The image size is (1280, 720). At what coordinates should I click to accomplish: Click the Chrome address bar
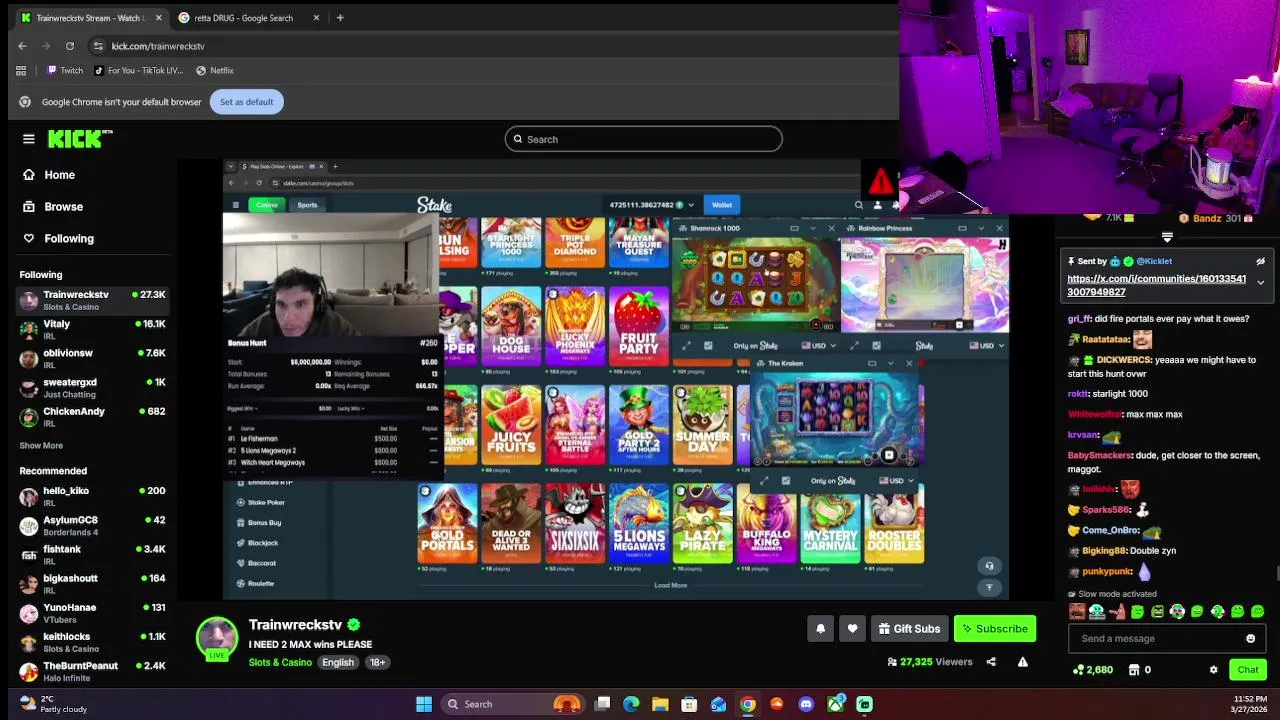pyautogui.click(x=490, y=46)
